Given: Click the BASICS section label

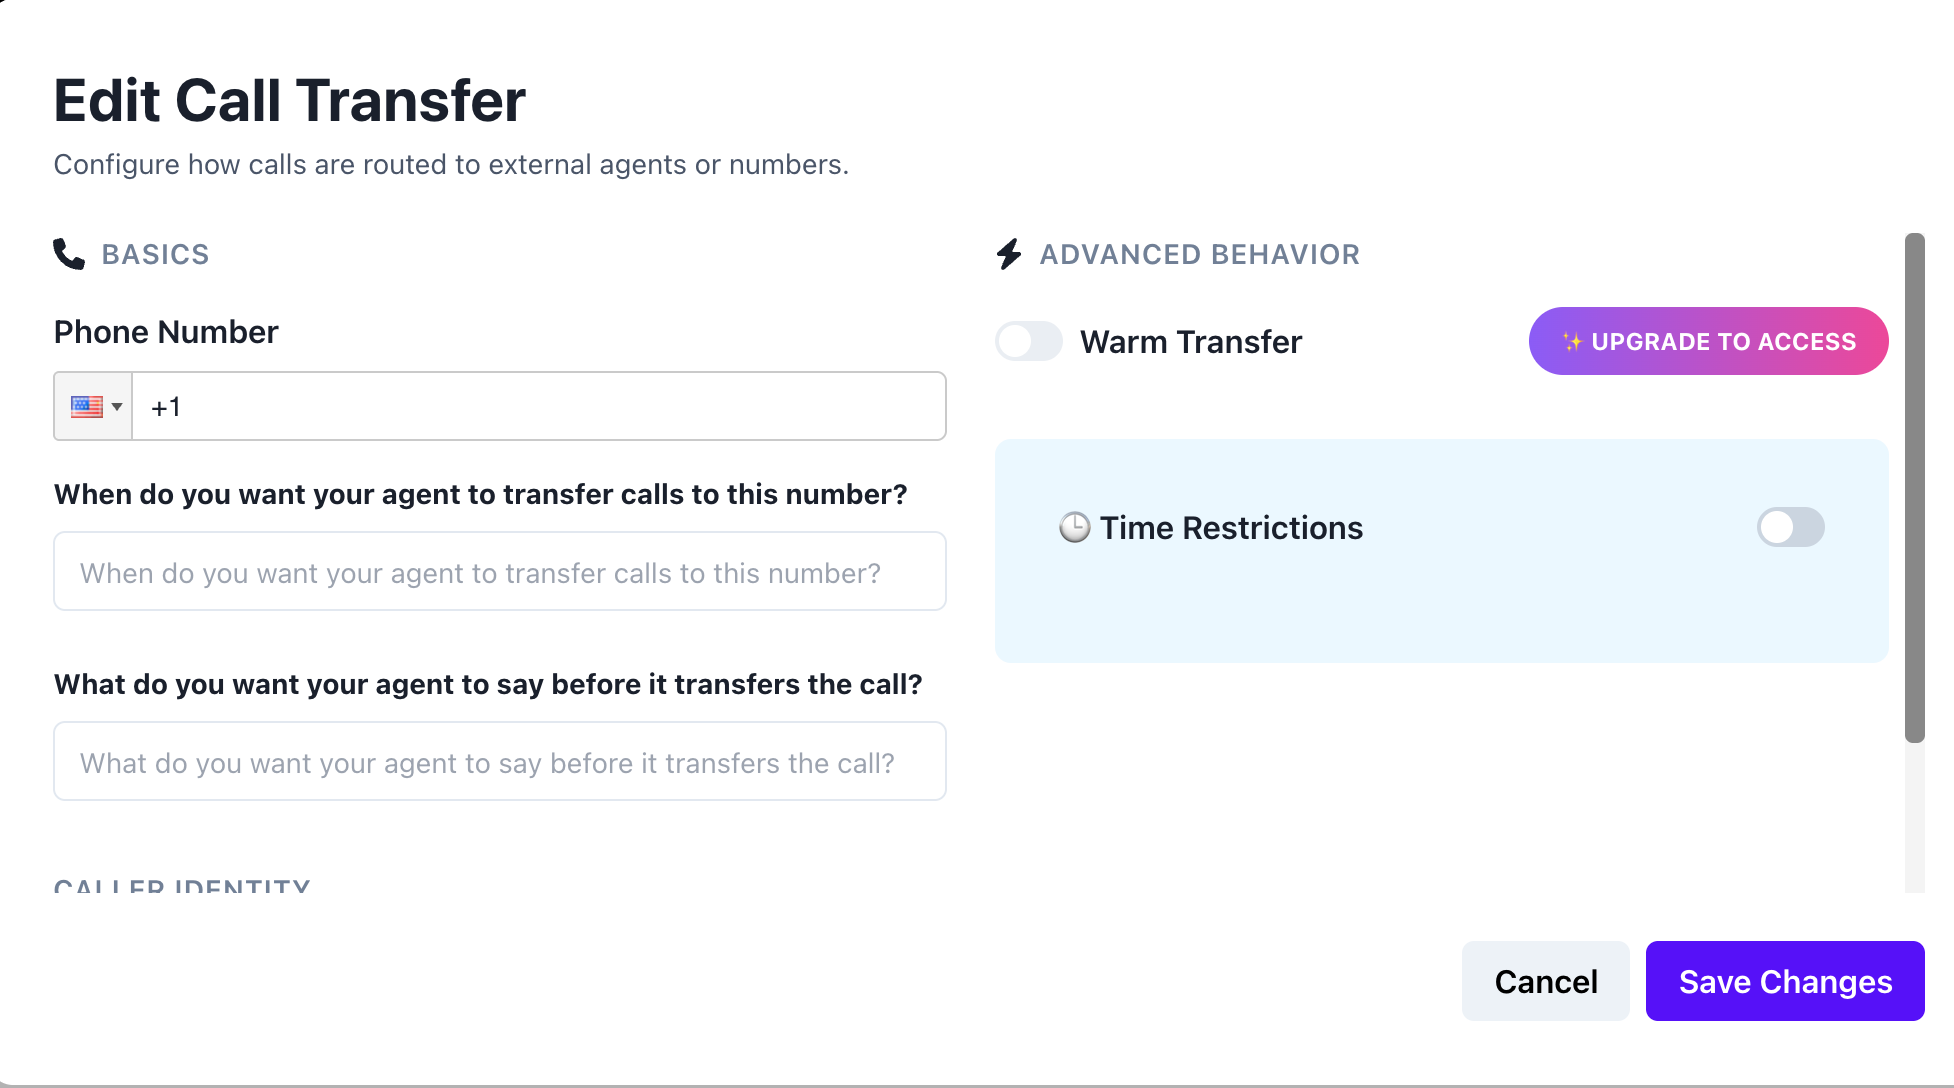Looking at the screenshot, I should [x=155, y=254].
